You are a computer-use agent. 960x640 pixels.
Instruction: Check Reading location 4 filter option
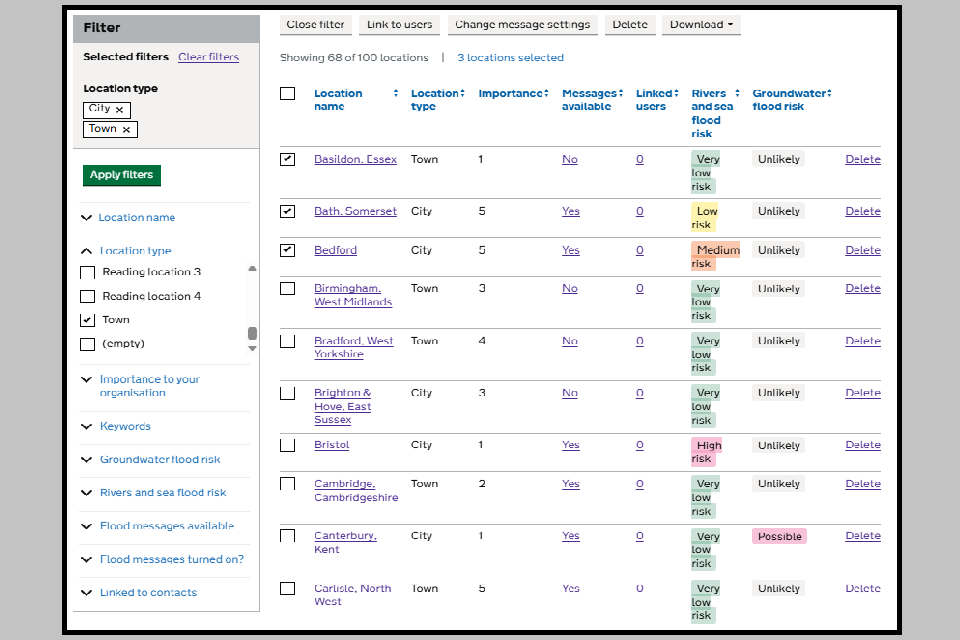click(x=87, y=296)
